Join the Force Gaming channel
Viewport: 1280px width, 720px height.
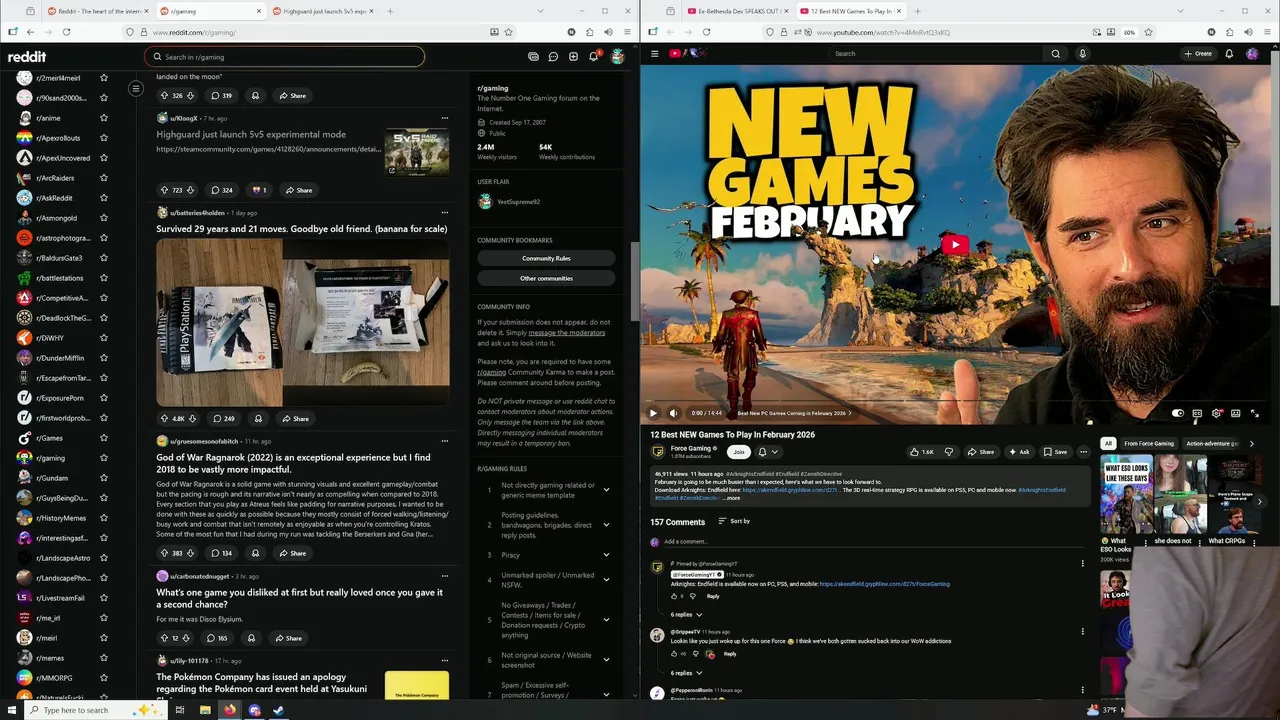[x=739, y=452]
